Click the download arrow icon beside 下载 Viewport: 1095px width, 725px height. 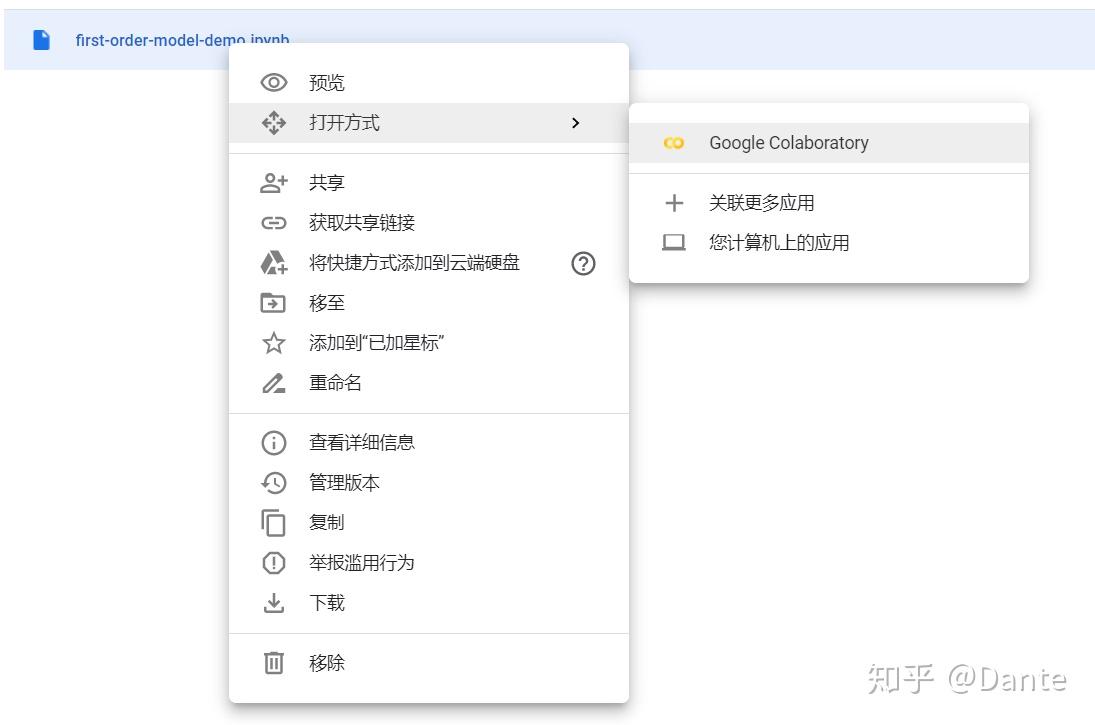coord(273,602)
